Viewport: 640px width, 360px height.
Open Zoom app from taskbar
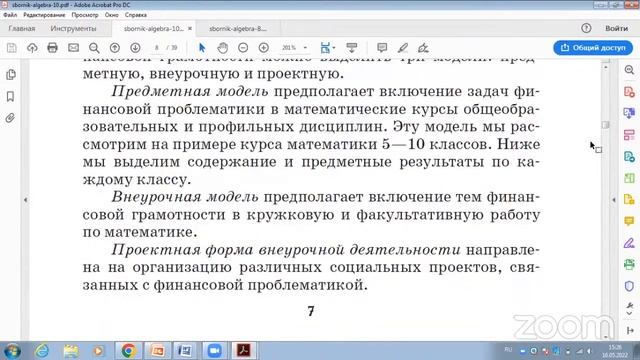coord(214,351)
